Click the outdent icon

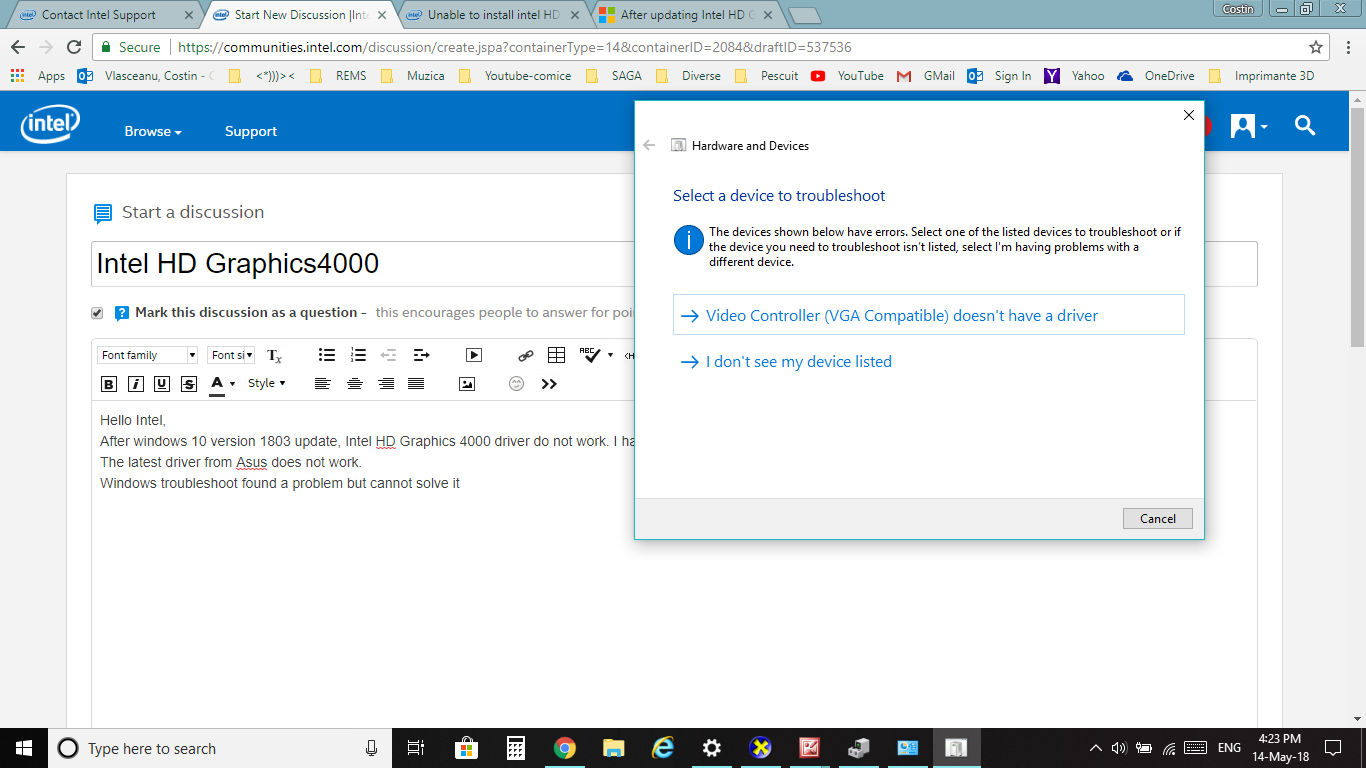coord(389,355)
